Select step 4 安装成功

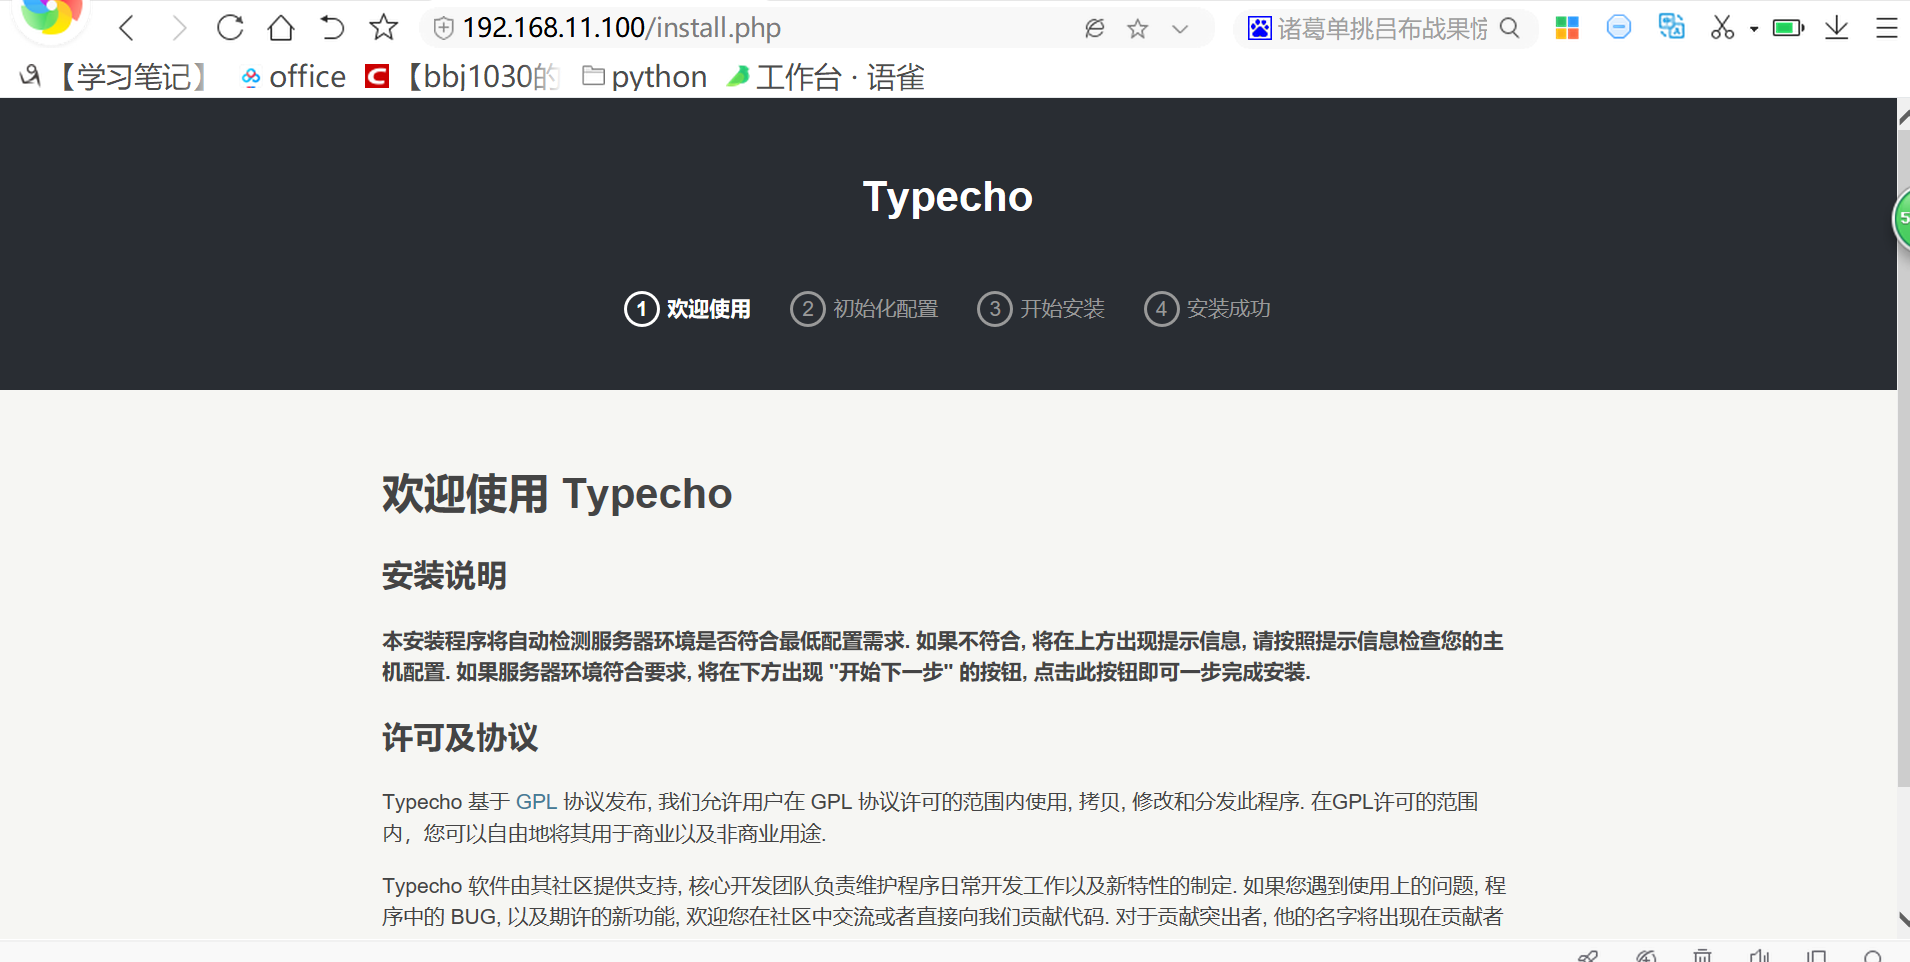coord(1208,309)
